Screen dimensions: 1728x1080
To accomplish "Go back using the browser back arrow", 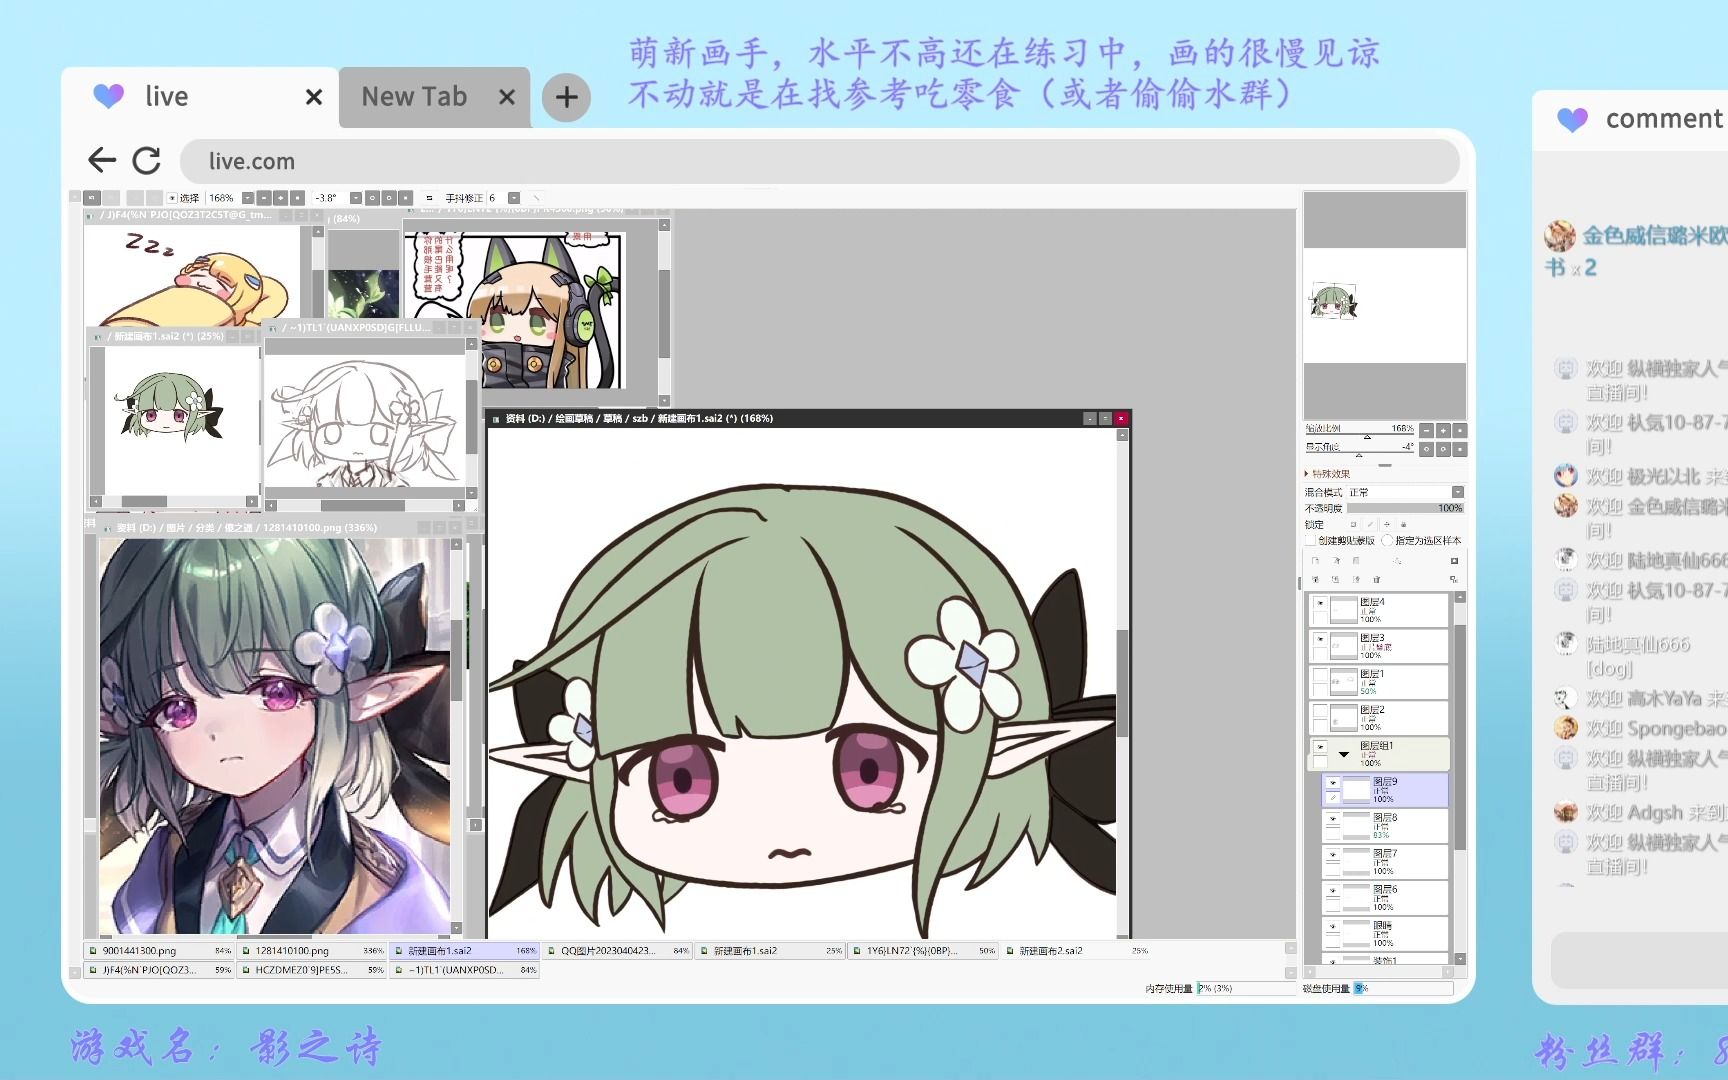I will [x=101, y=160].
